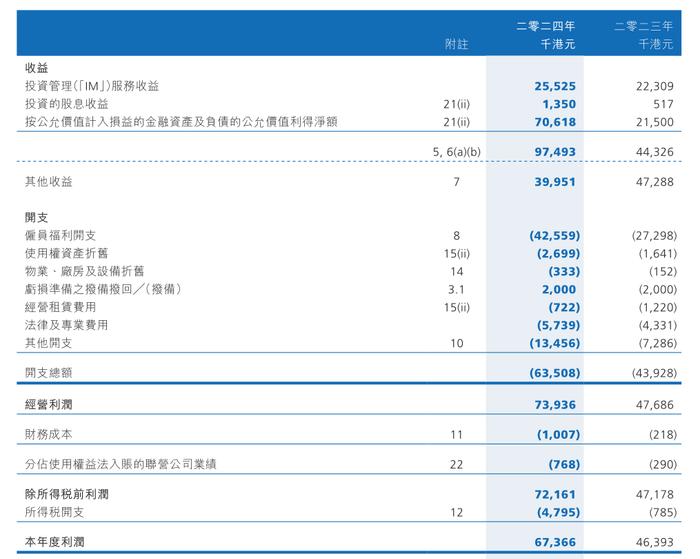Image resolution: width=700 pixels, height=559 pixels.
Task: Click the 2024 dividend value 1,350
Action: pos(559,104)
